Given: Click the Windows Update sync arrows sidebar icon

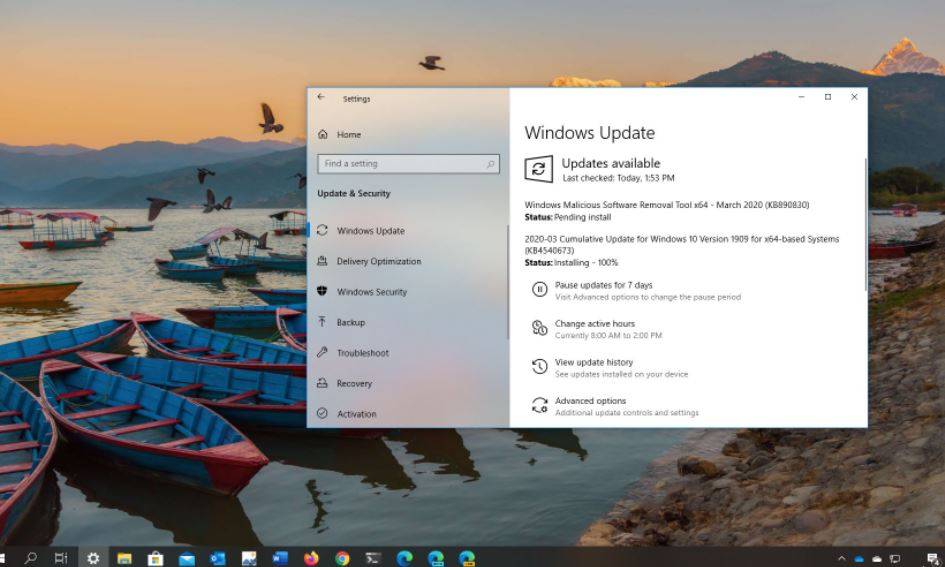Looking at the screenshot, I should (x=322, y=230).
